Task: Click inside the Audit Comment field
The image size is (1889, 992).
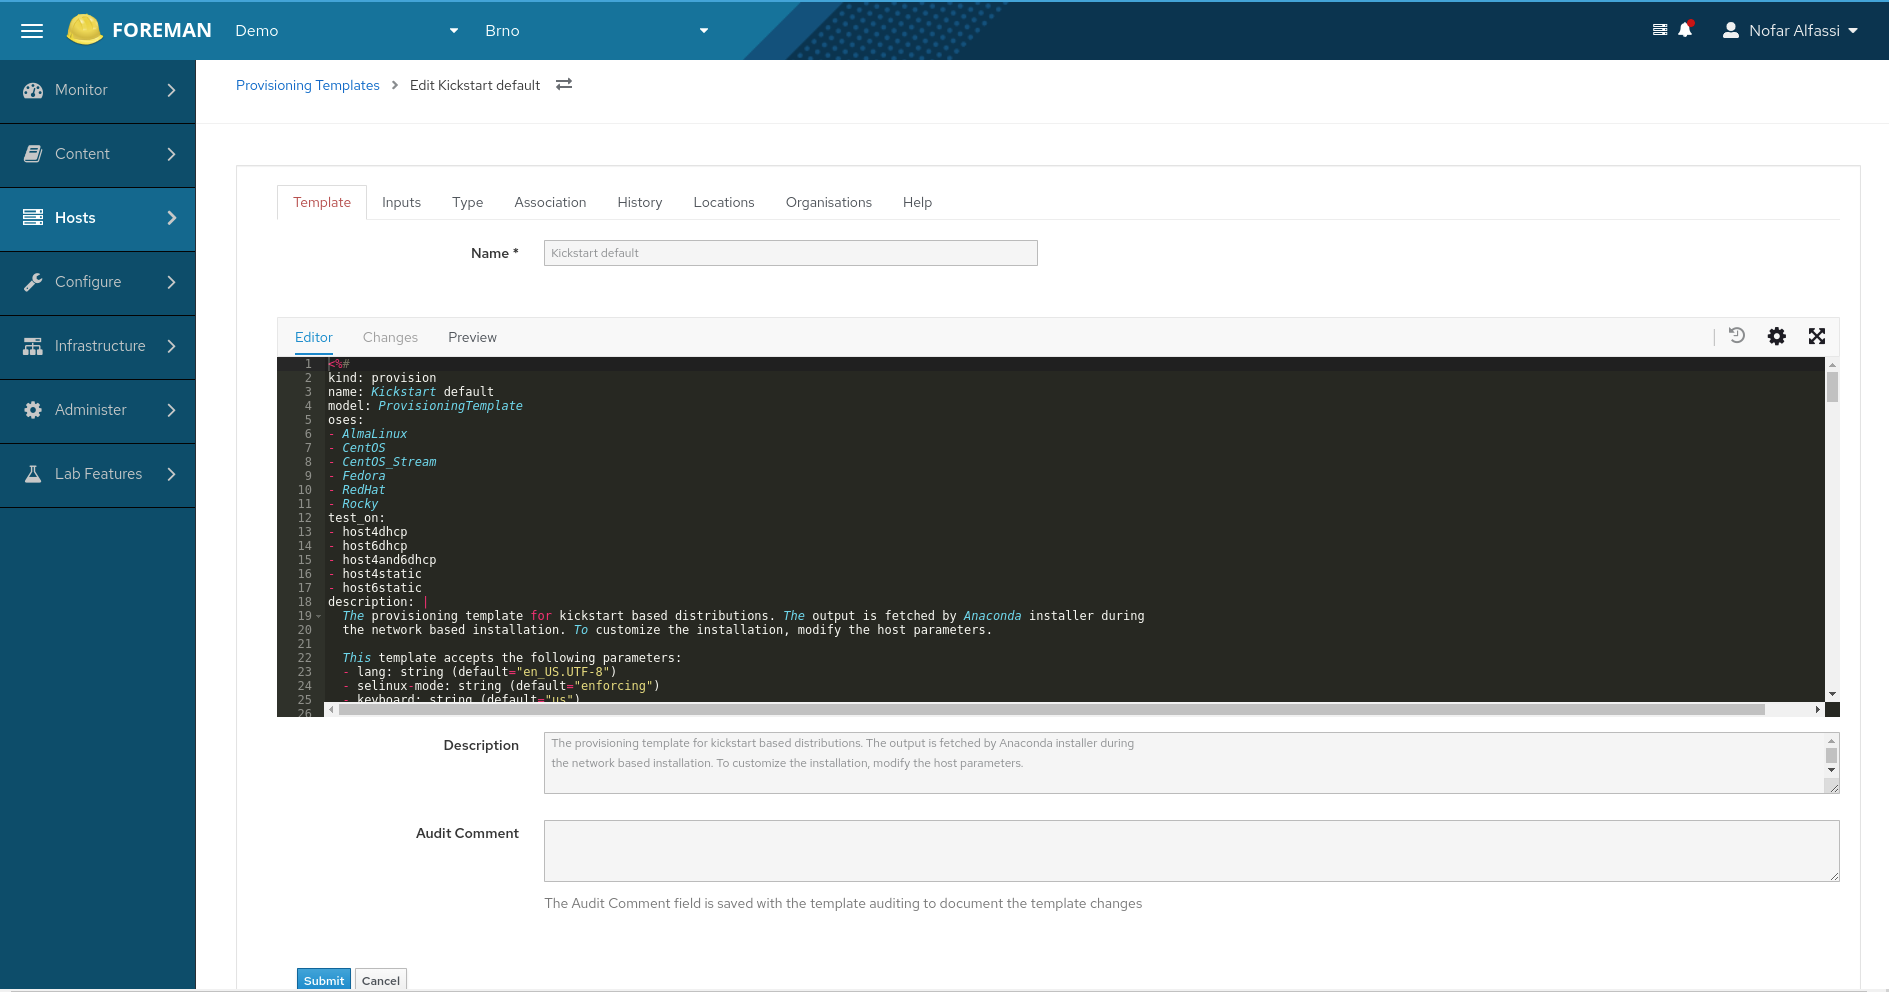Action: tap(1190, 850)
